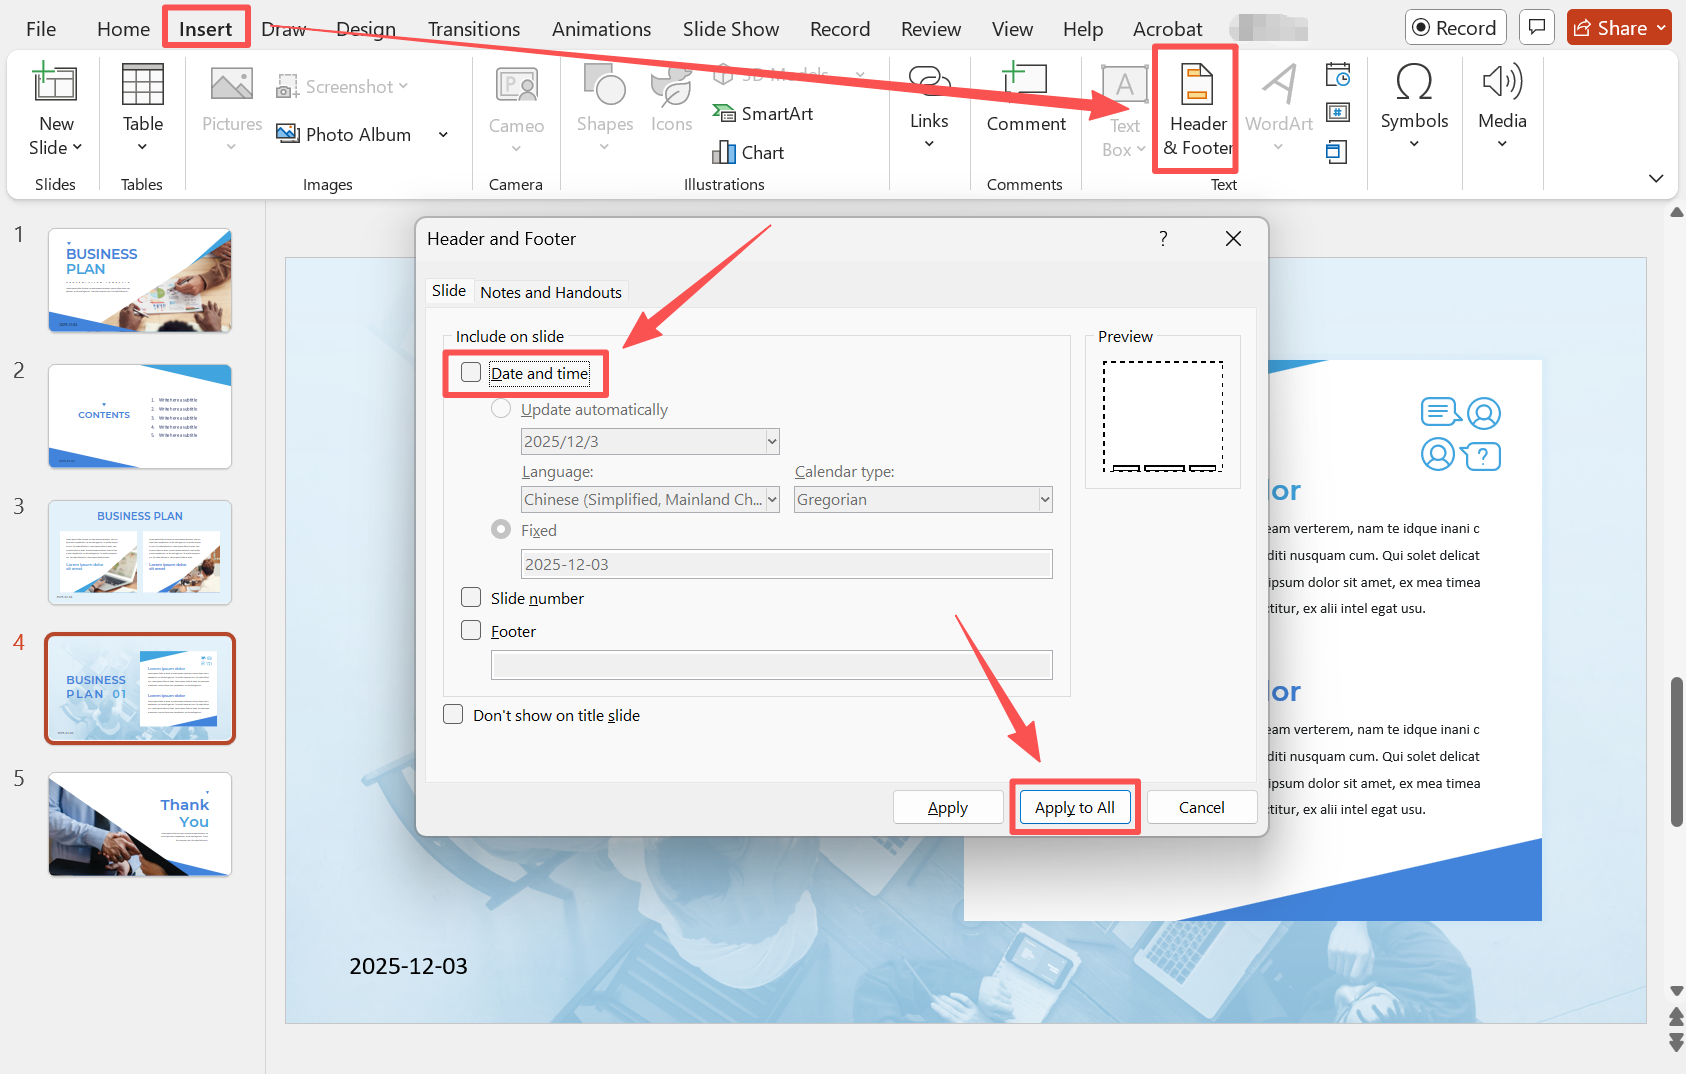Open the Shapes gallery
Image resolution: width=1686 pixels, height=1074 pixels.
pos(604,108)
